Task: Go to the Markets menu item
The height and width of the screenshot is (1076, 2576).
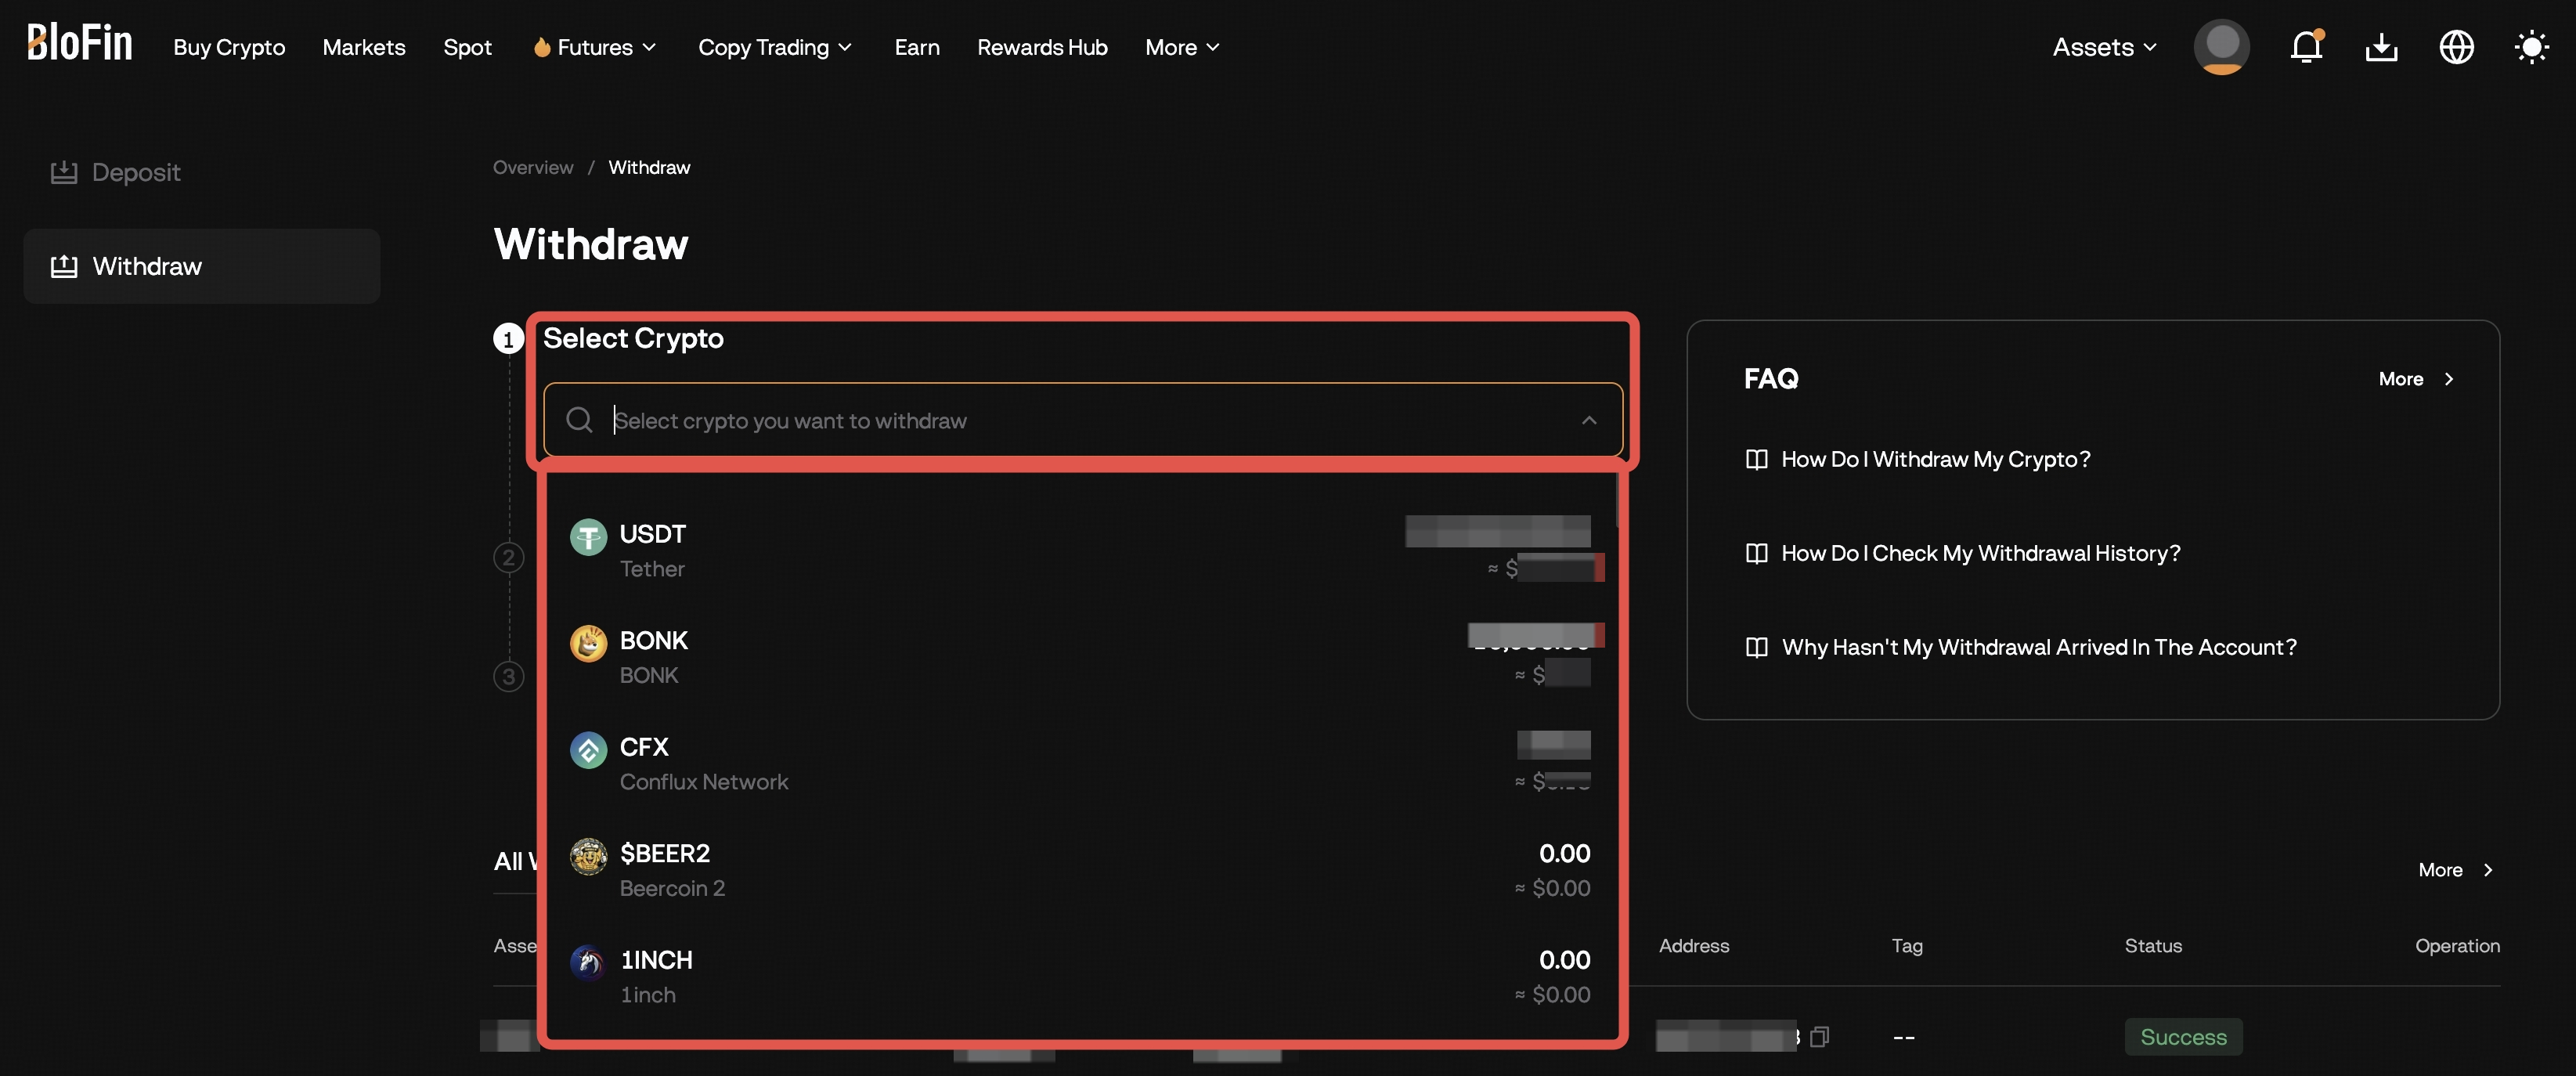Action: click(x=364, y=46)
